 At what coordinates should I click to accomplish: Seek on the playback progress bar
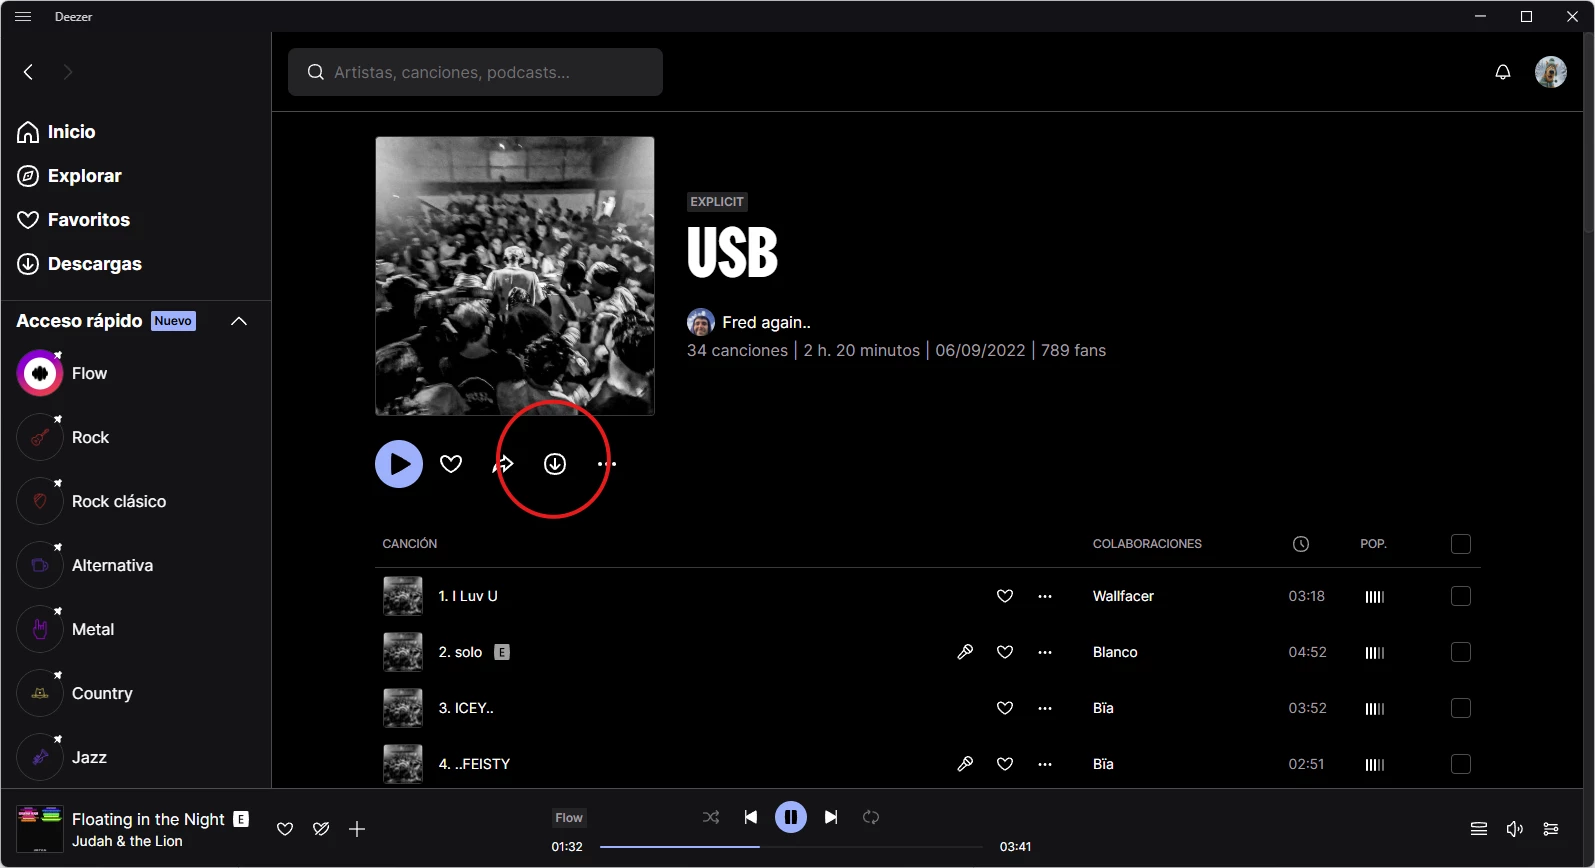pos(791,847)
